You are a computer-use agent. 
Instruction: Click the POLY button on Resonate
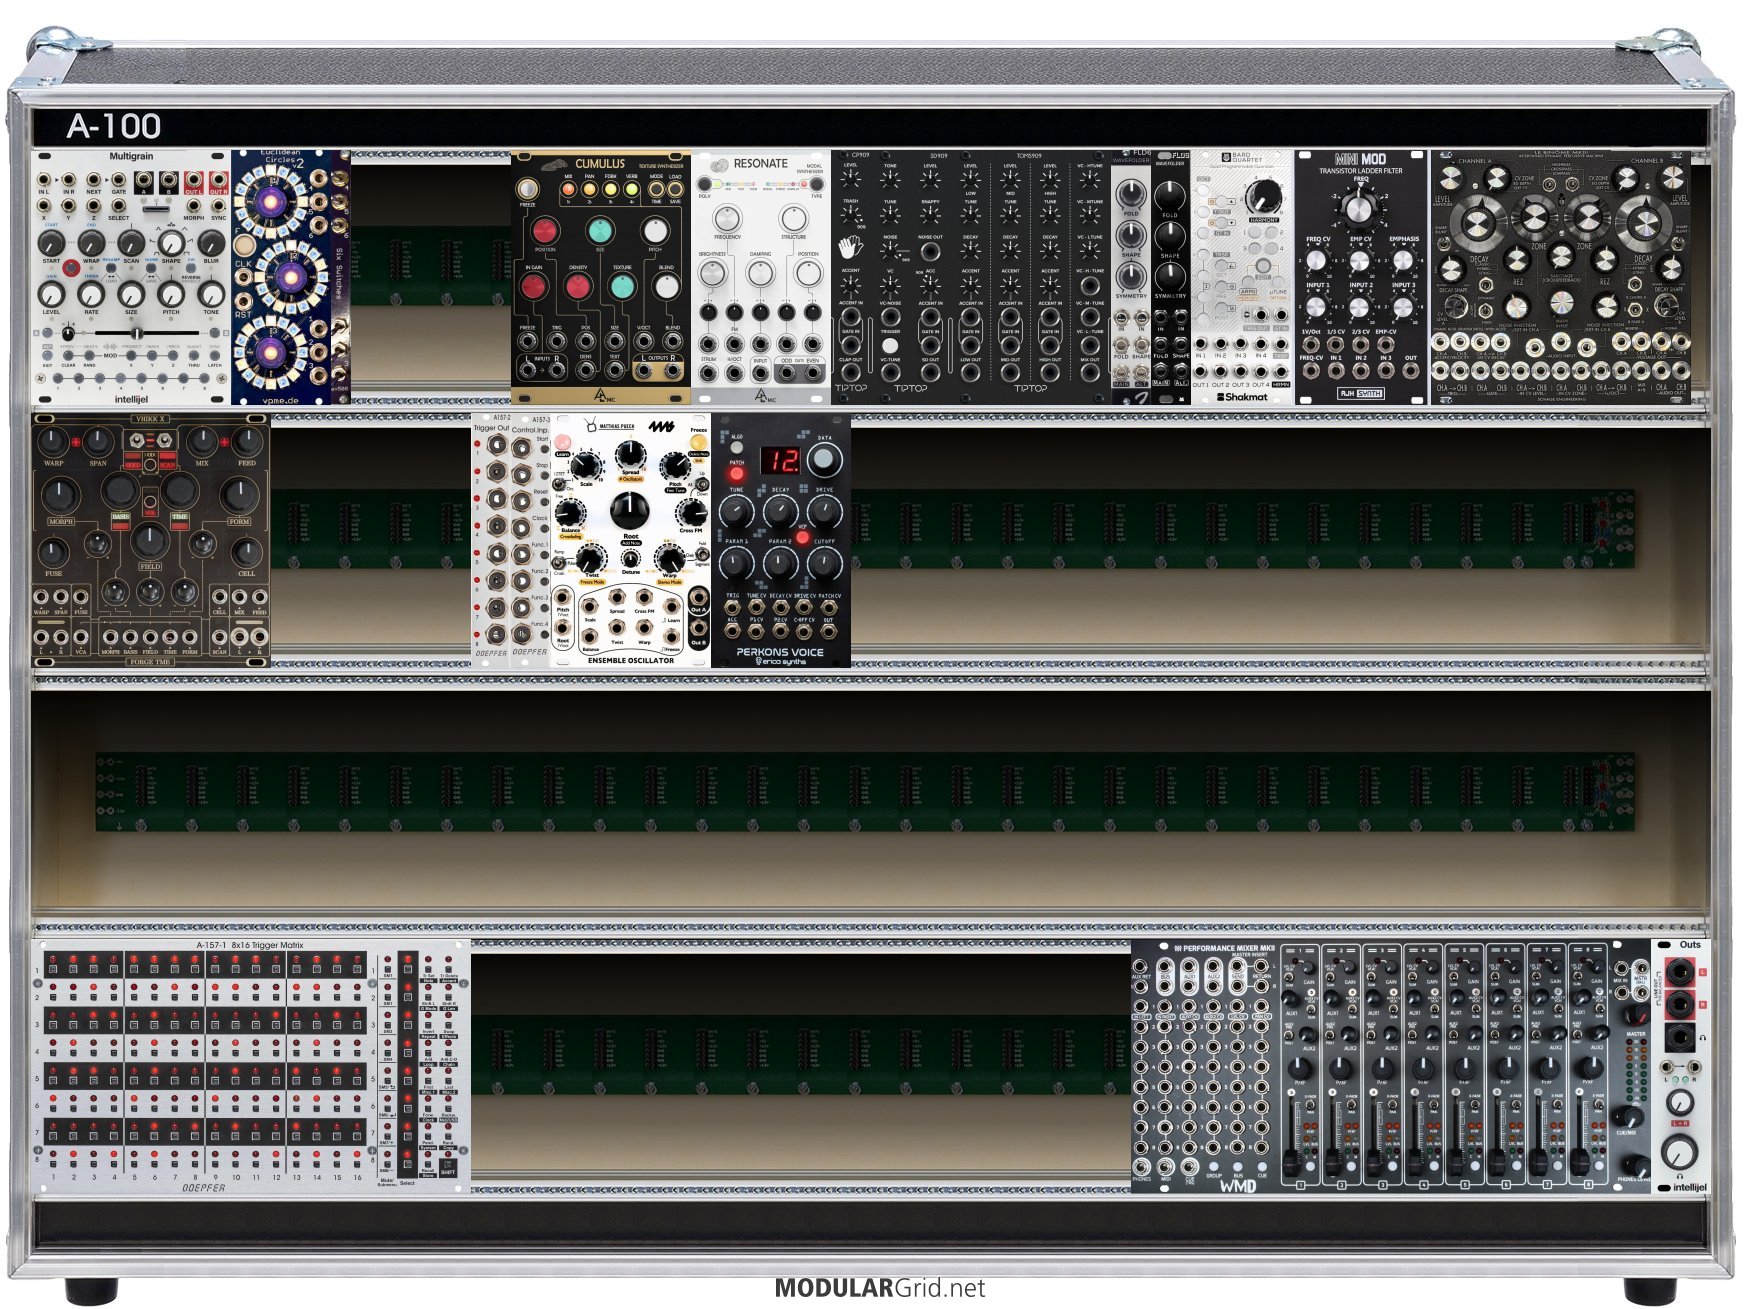[x=706, y=185]
